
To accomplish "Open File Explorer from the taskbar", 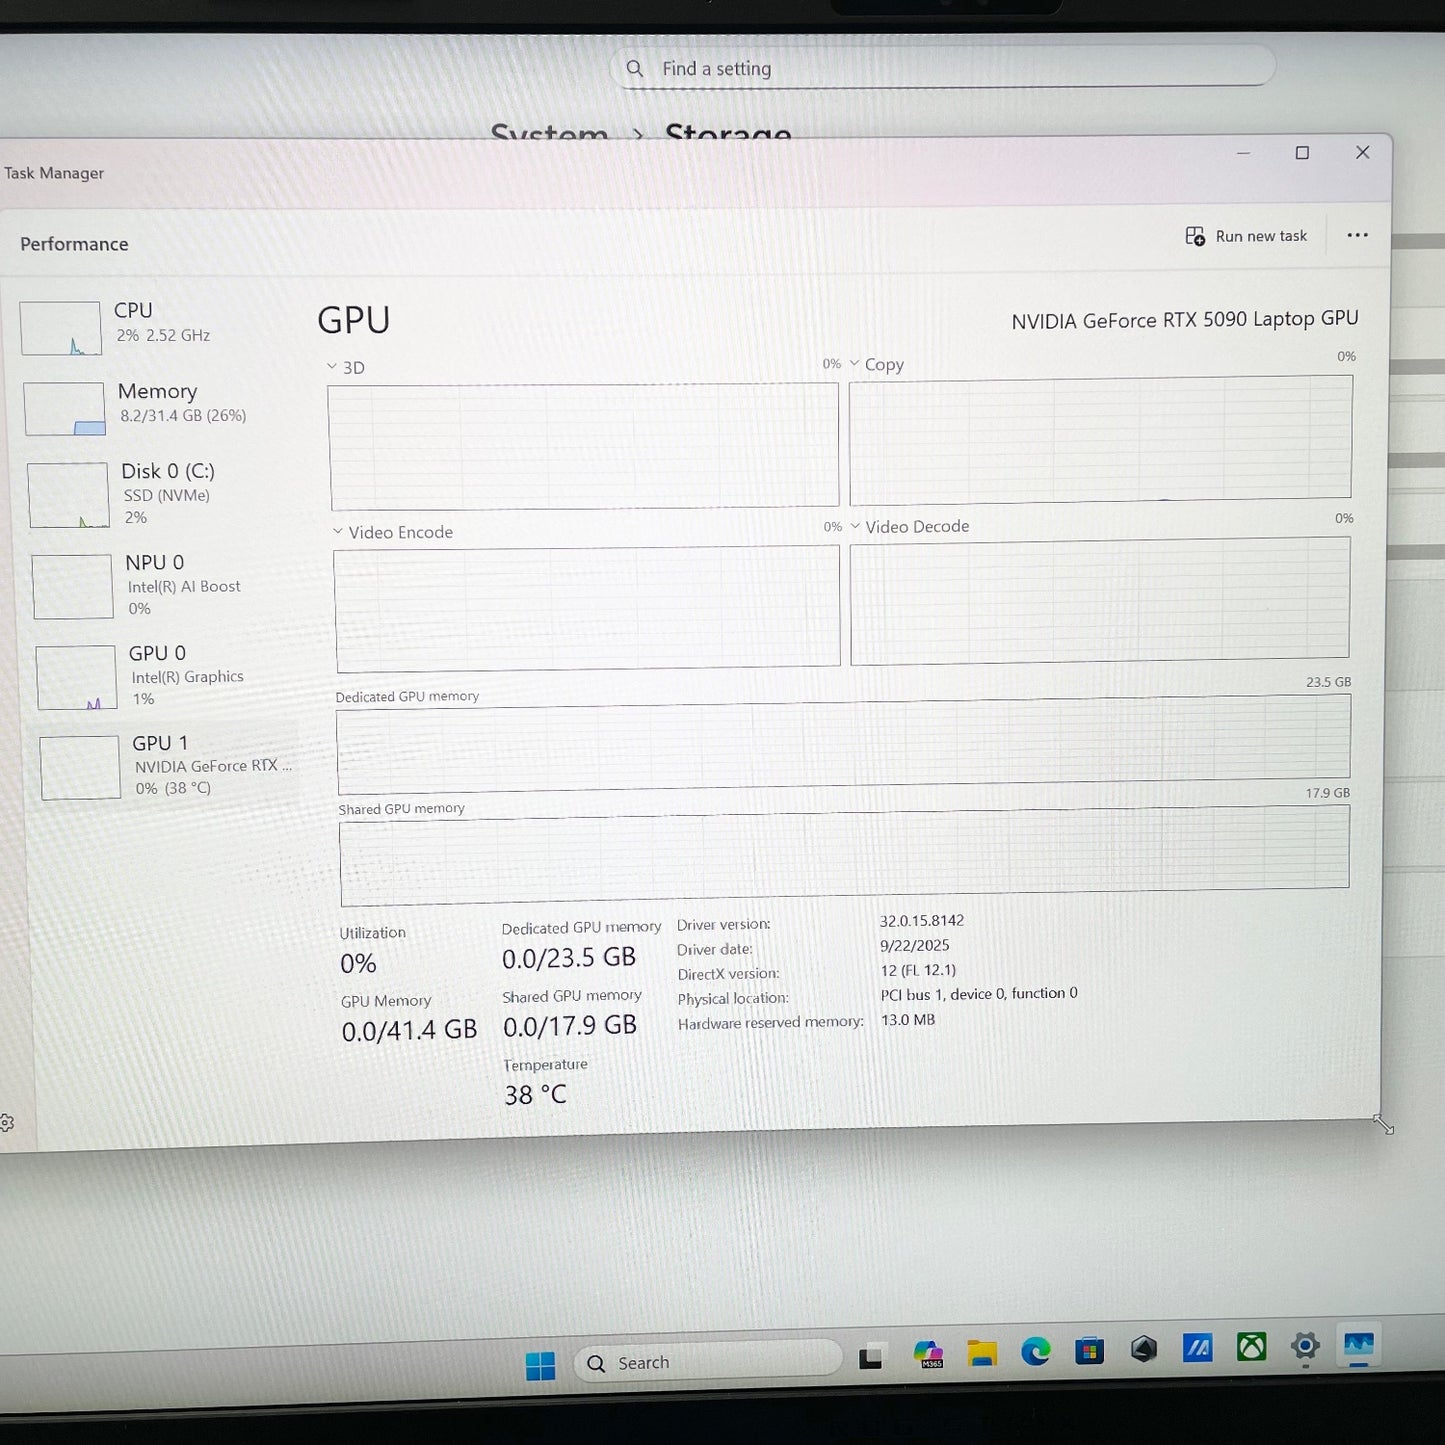I will [982, 1354].
